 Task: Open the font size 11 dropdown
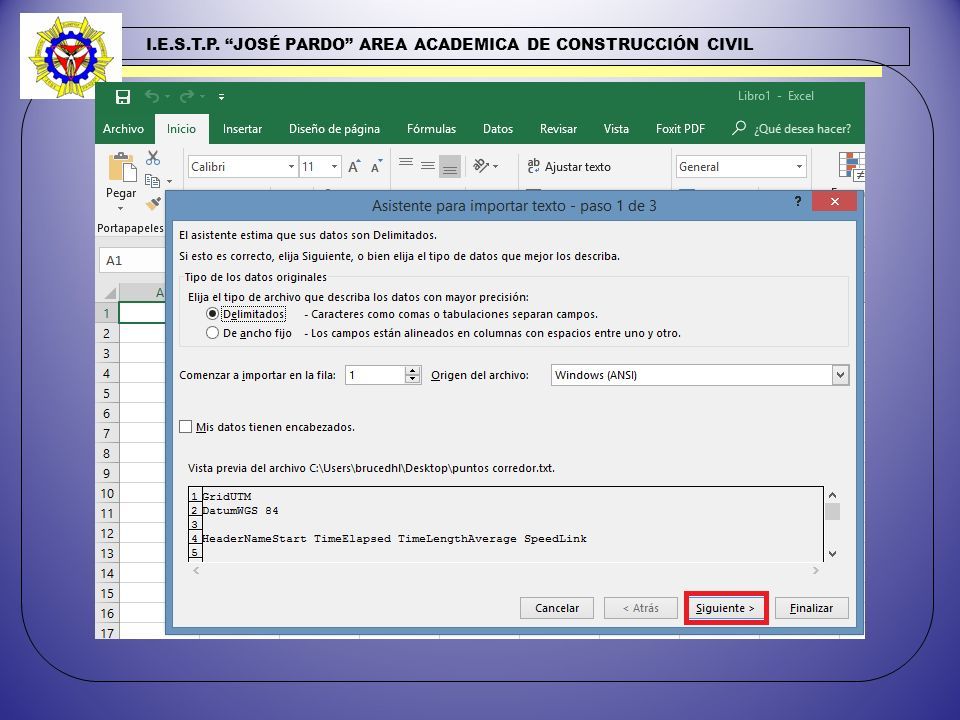pyautogui.click(x=334, y=167)
